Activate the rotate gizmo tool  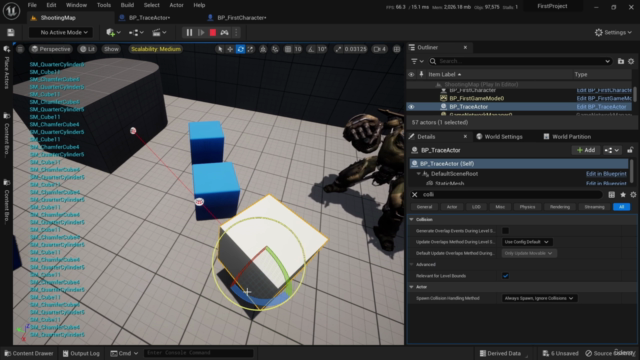point(240,49)
